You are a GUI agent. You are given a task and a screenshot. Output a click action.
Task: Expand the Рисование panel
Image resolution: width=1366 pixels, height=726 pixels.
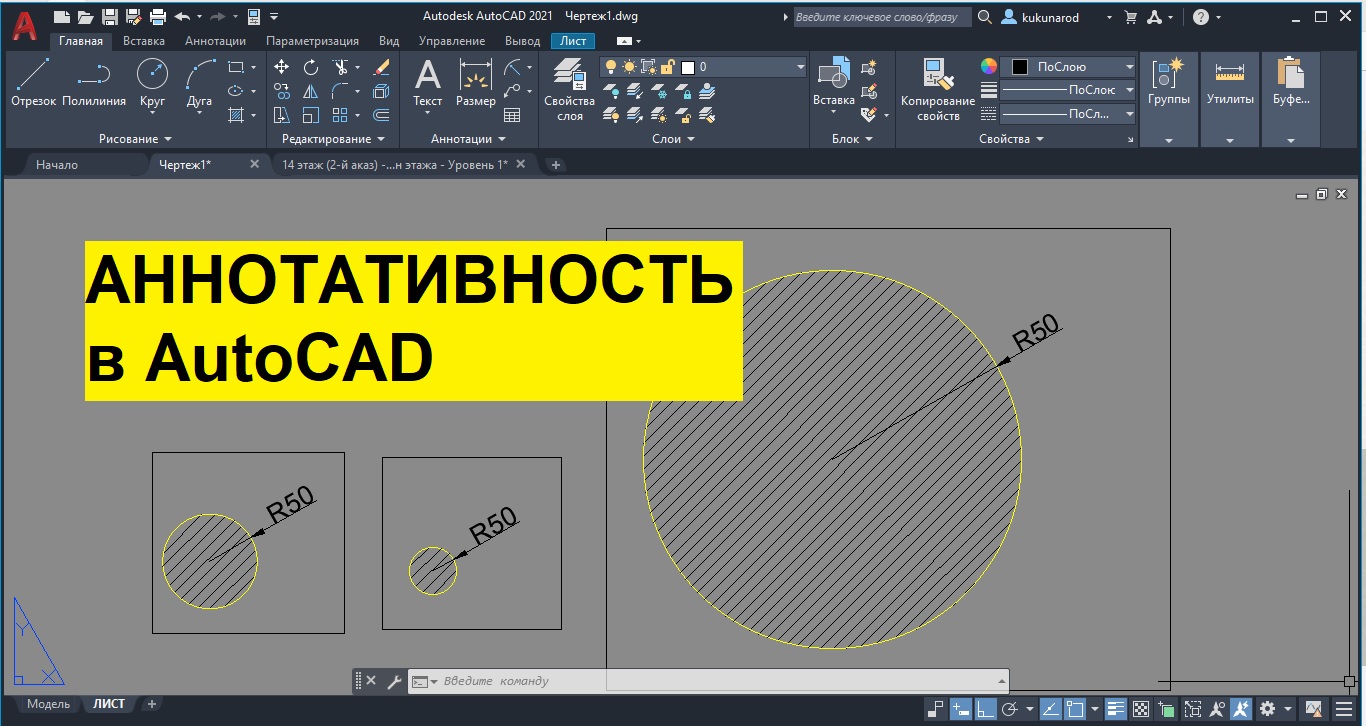click(x=135, y=139)
